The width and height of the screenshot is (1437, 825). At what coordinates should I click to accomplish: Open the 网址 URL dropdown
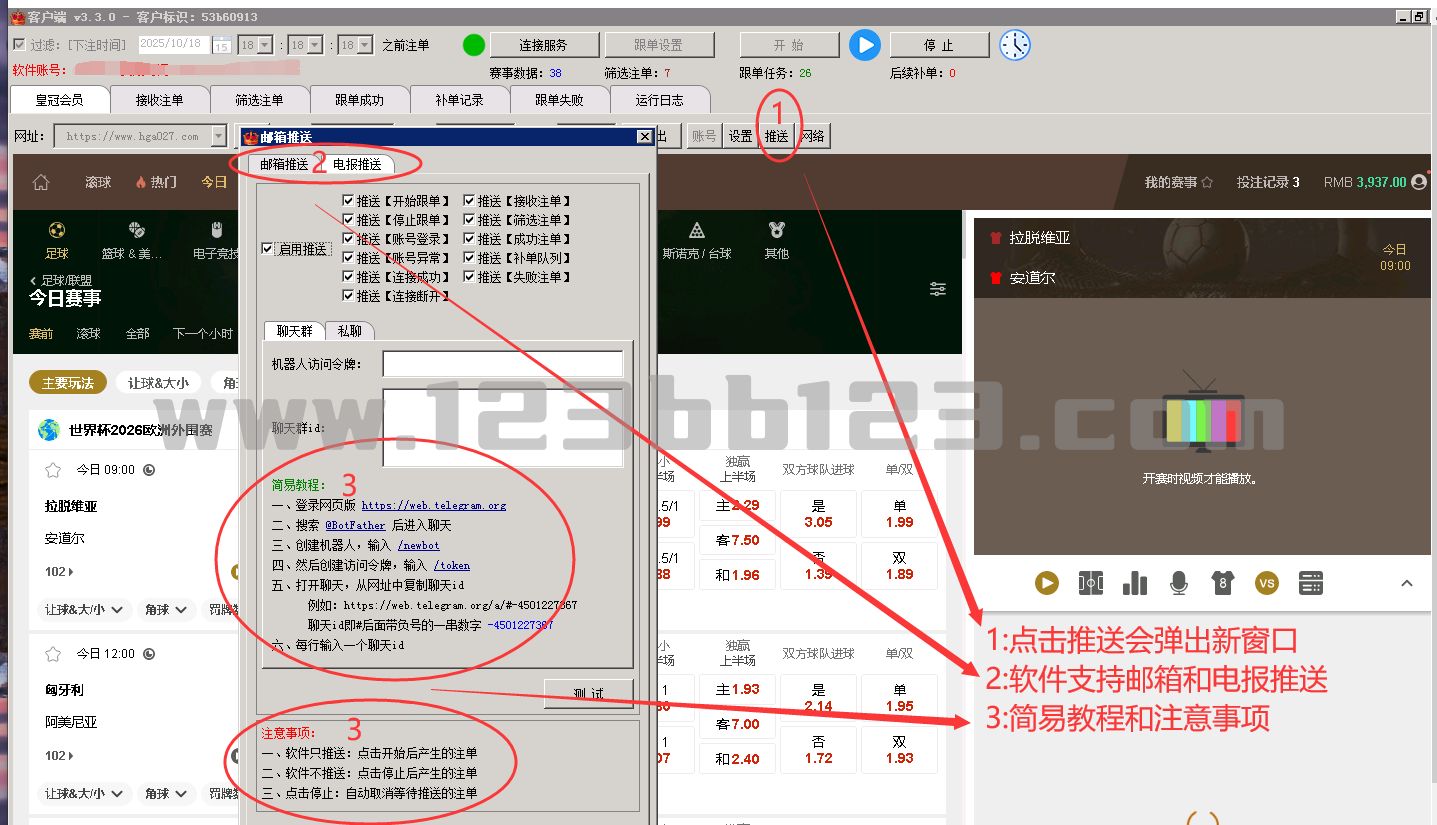point(218,136)
